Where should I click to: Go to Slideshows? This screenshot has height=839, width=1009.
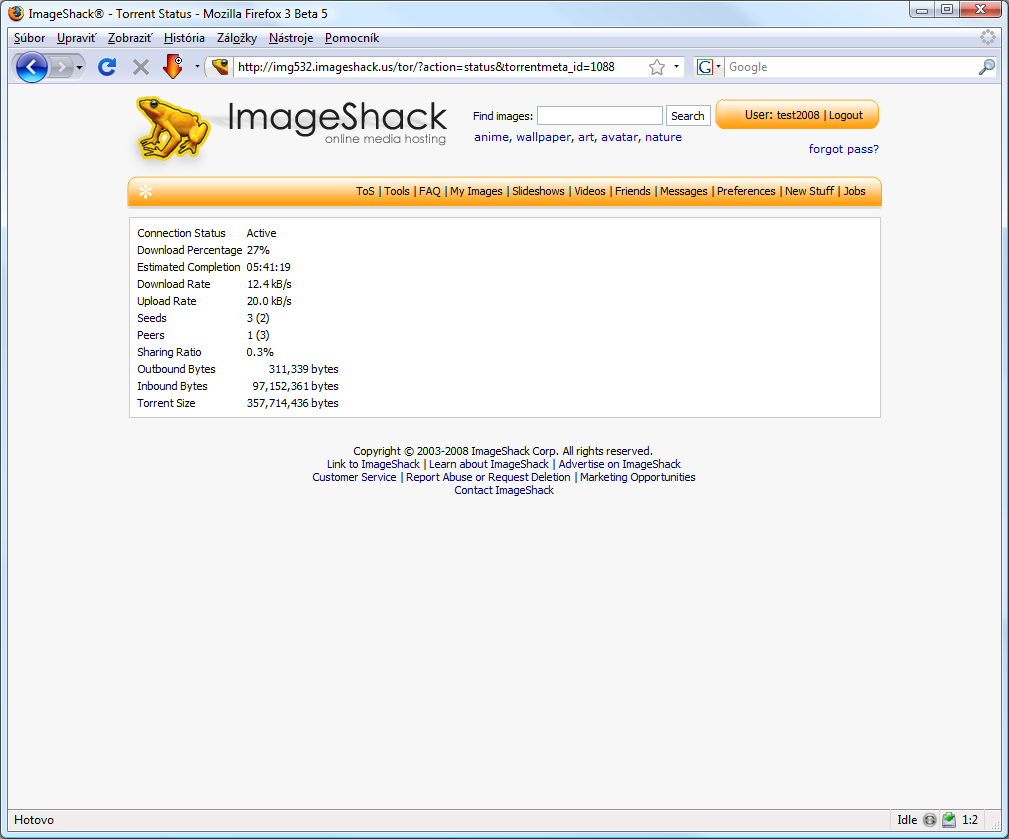538,191
